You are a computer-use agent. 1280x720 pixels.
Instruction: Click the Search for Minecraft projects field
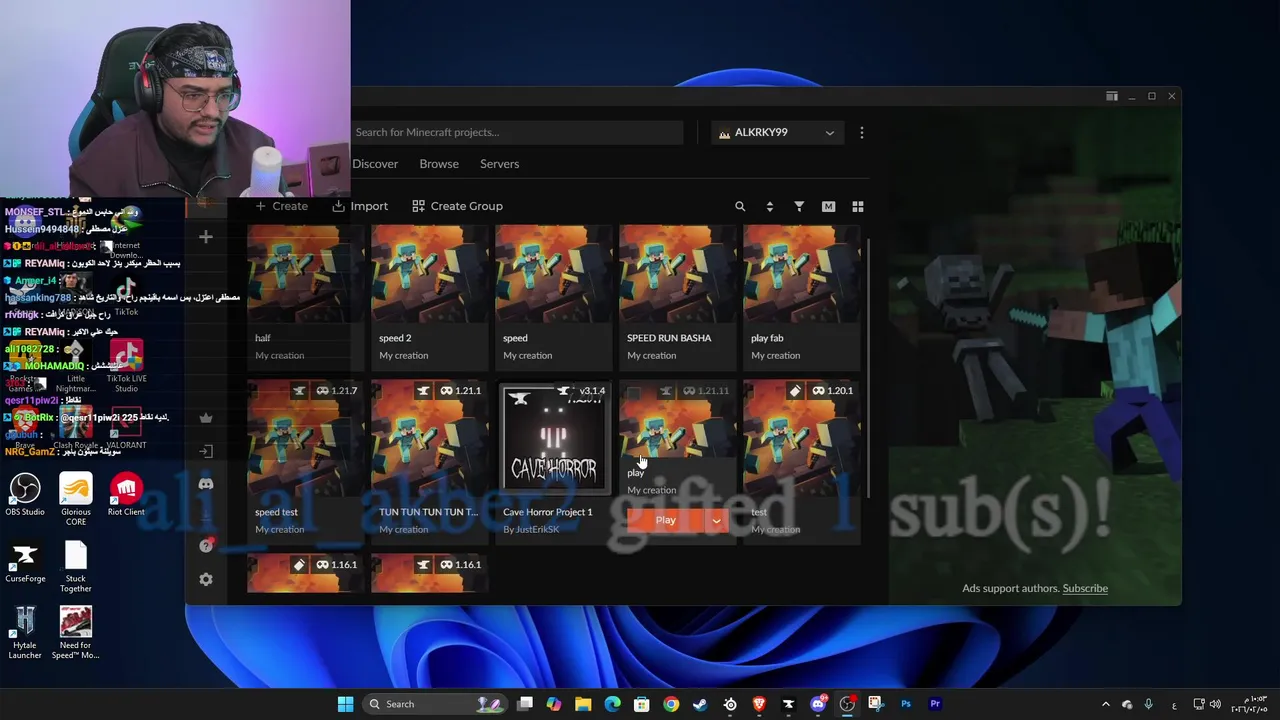[517, 132]
